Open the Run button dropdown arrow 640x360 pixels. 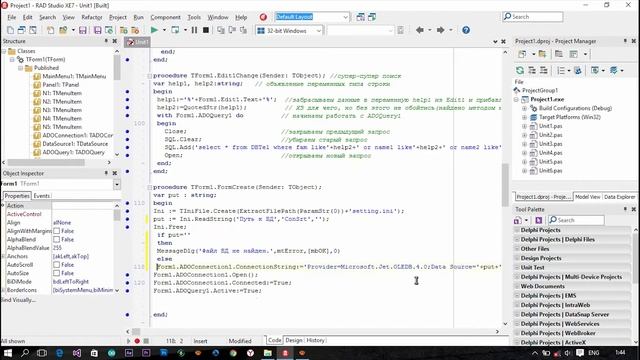(x=164, y=30)
